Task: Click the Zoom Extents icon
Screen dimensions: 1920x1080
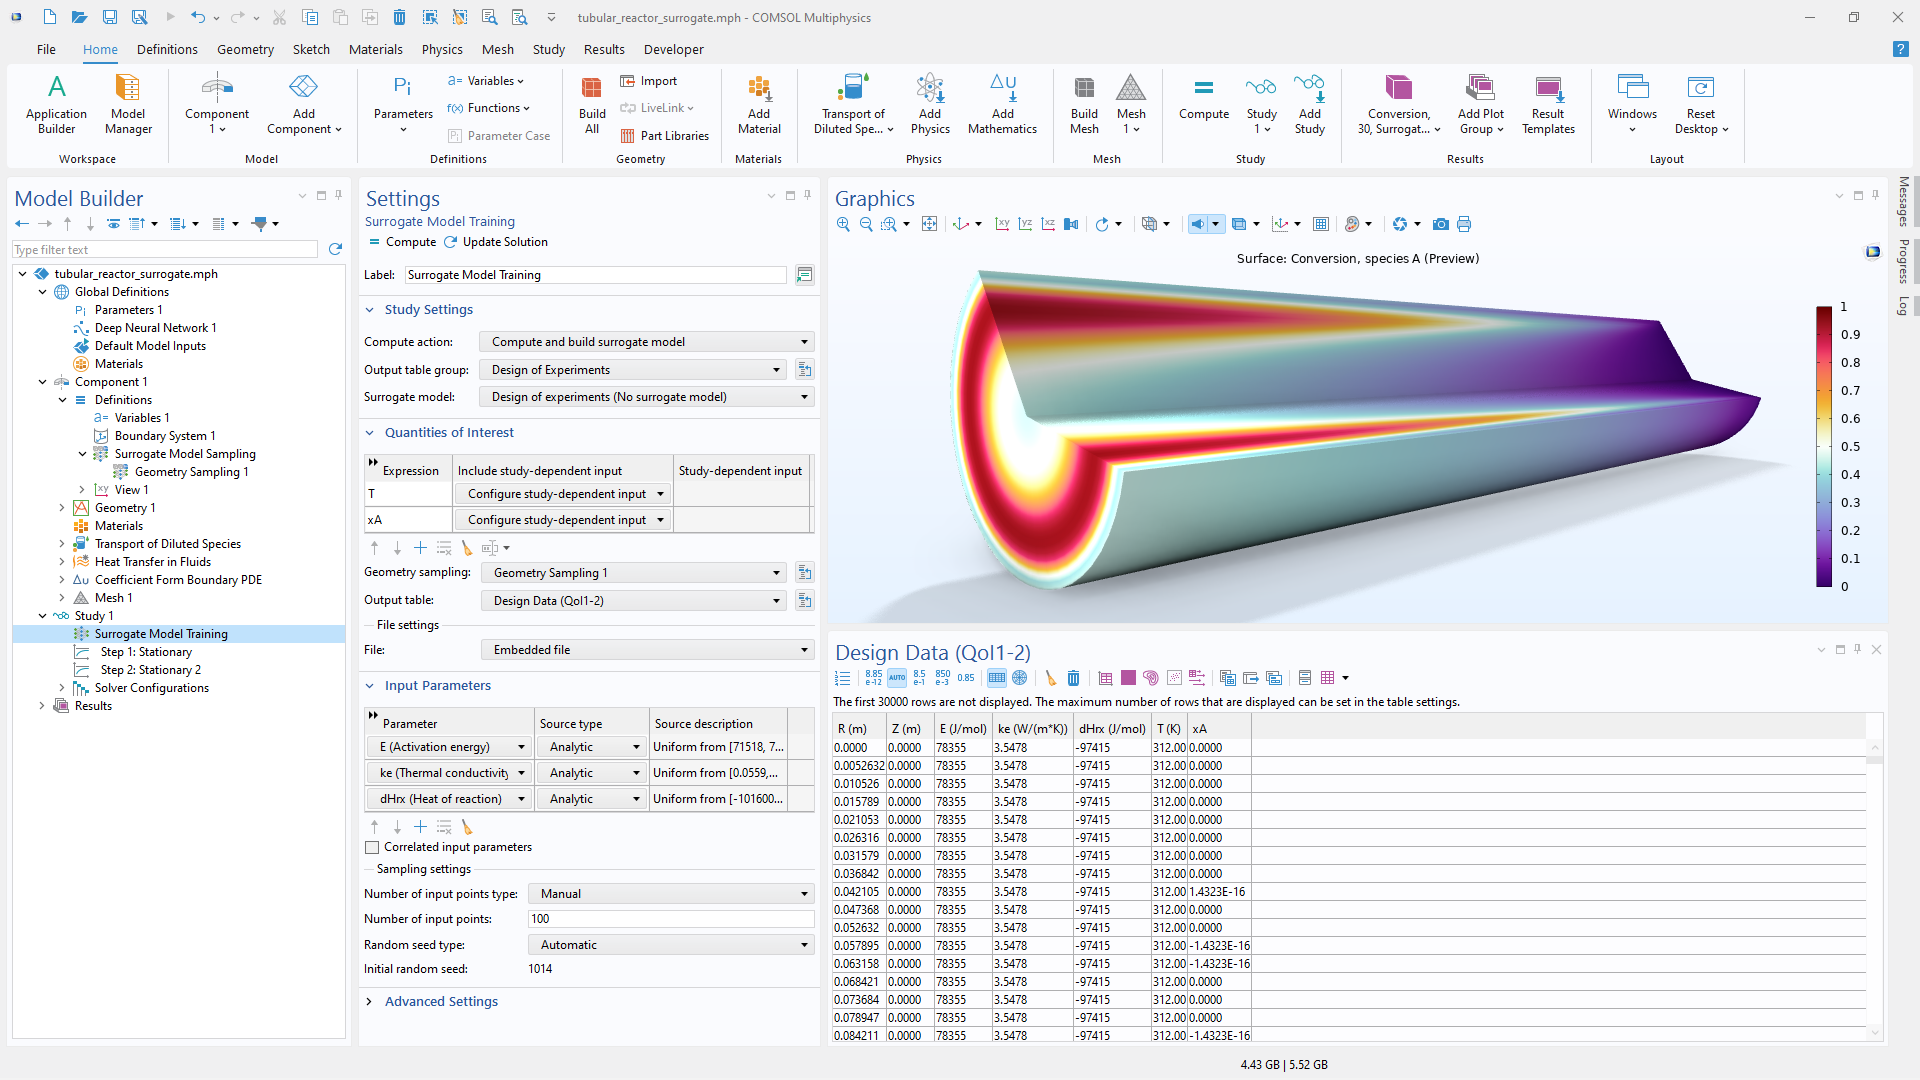Action: coord(929,225)
